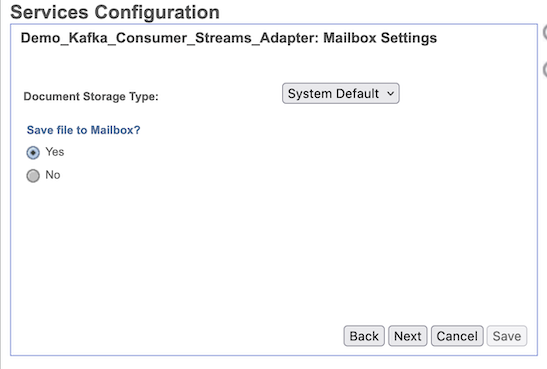The width and height of the screenshot is (547, 369).
Task: Select the No radio button
Action: (x=33, y=175)
